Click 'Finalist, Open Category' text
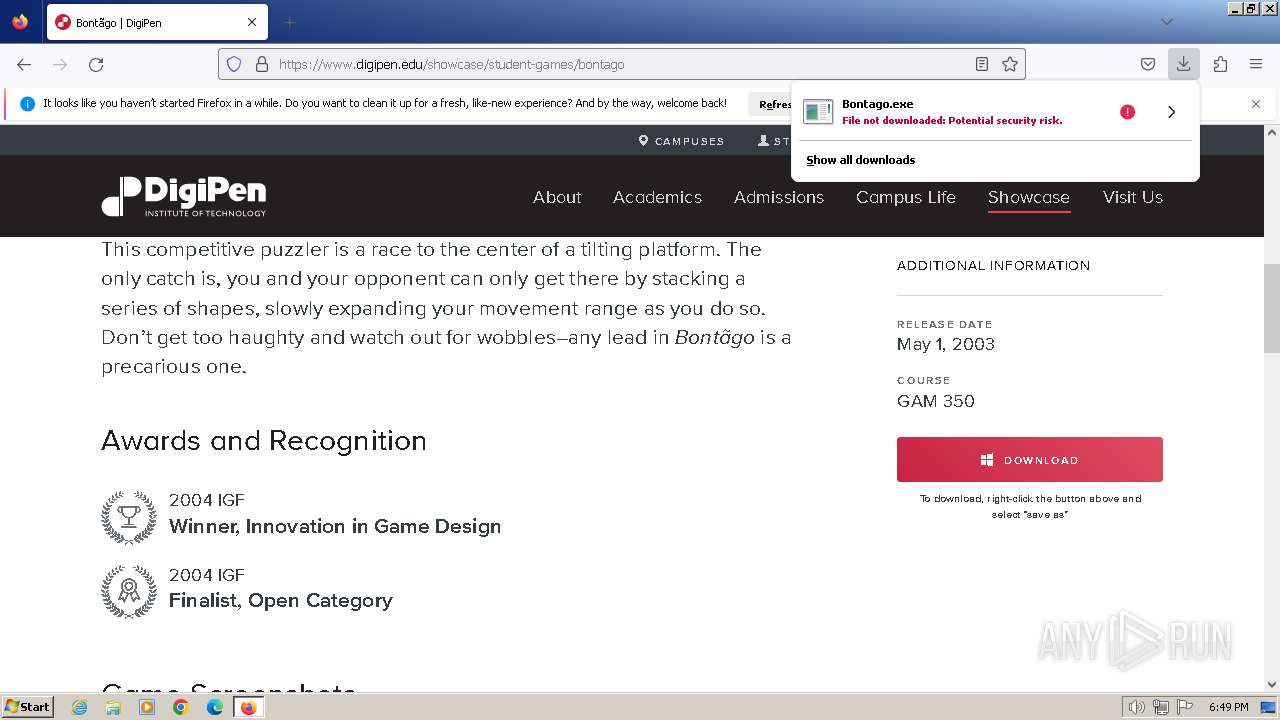This screenshot has width=1280, height=720. point(281,600)
